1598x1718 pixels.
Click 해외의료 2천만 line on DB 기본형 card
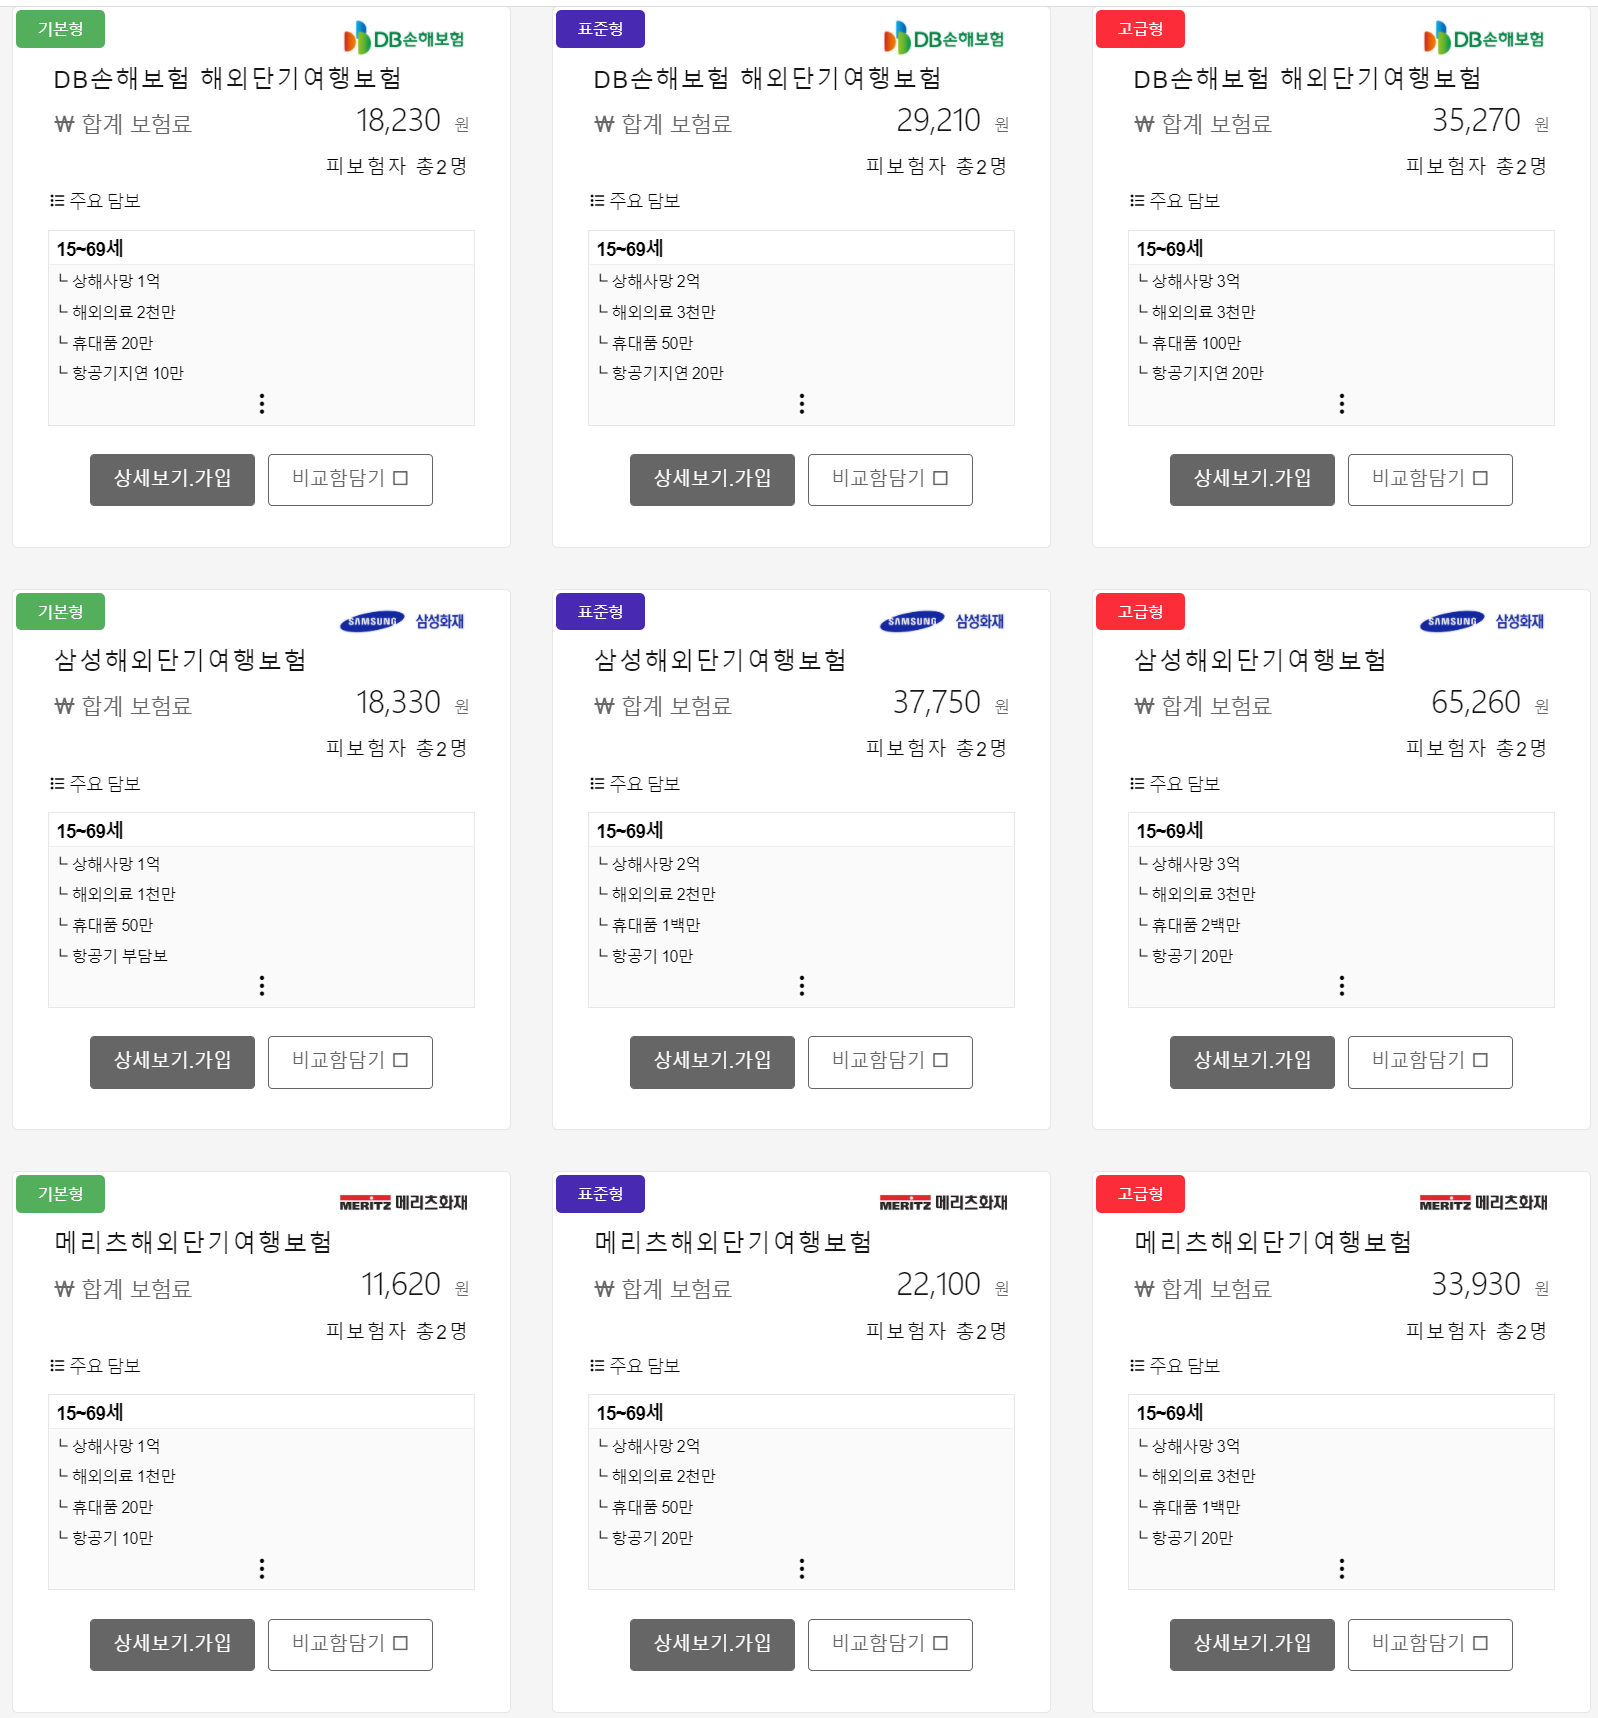(117, 312)
